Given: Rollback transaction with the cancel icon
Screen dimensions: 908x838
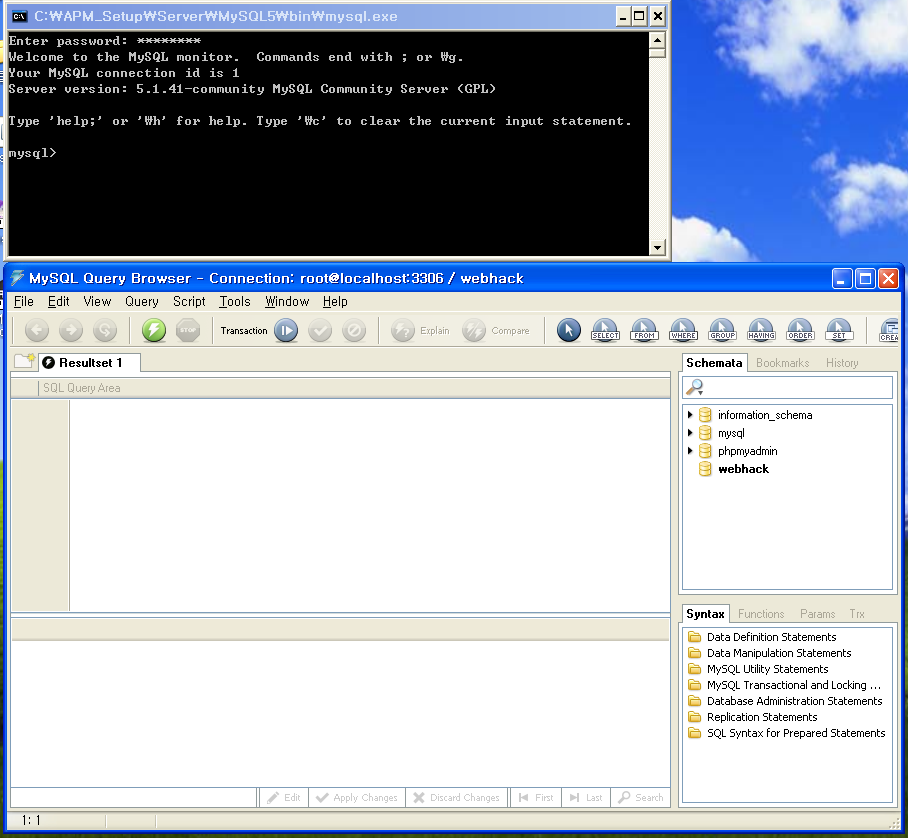Looking at the screenshot, I should (354, 330).
